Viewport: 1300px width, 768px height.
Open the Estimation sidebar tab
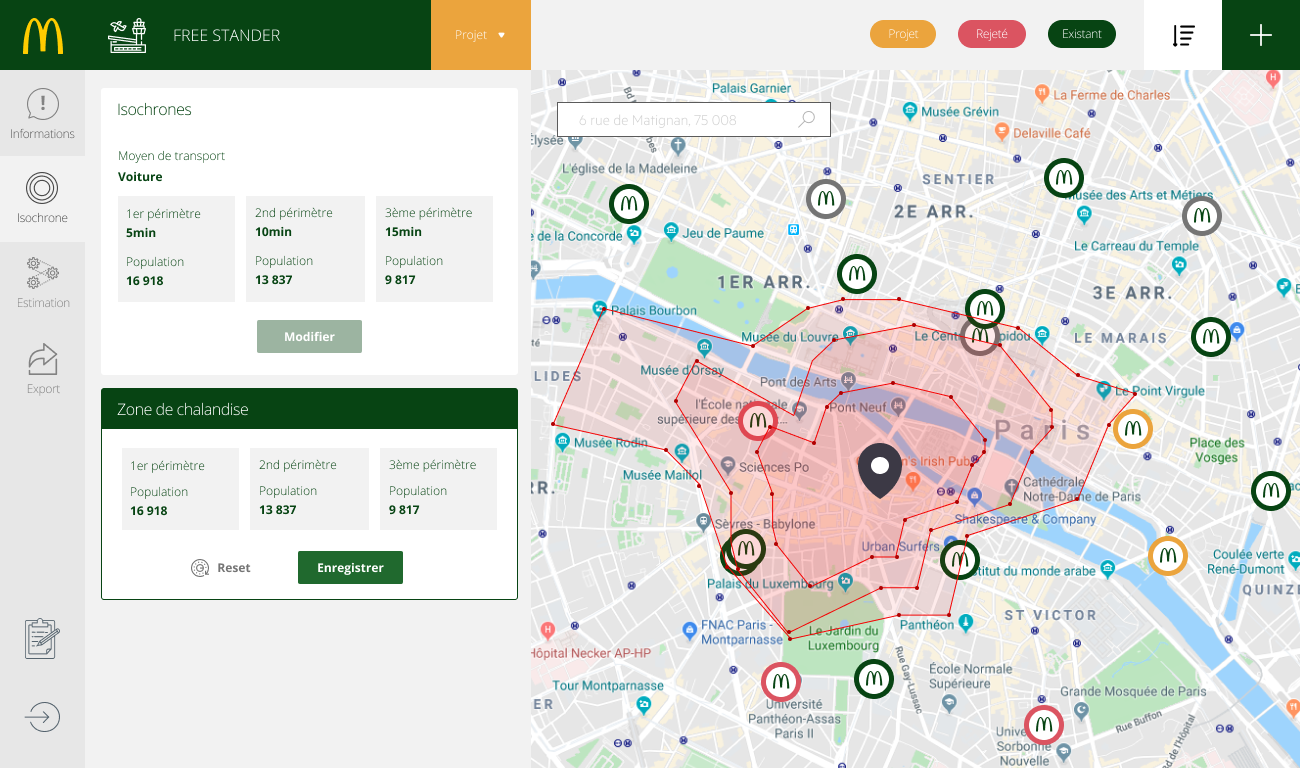42,283
